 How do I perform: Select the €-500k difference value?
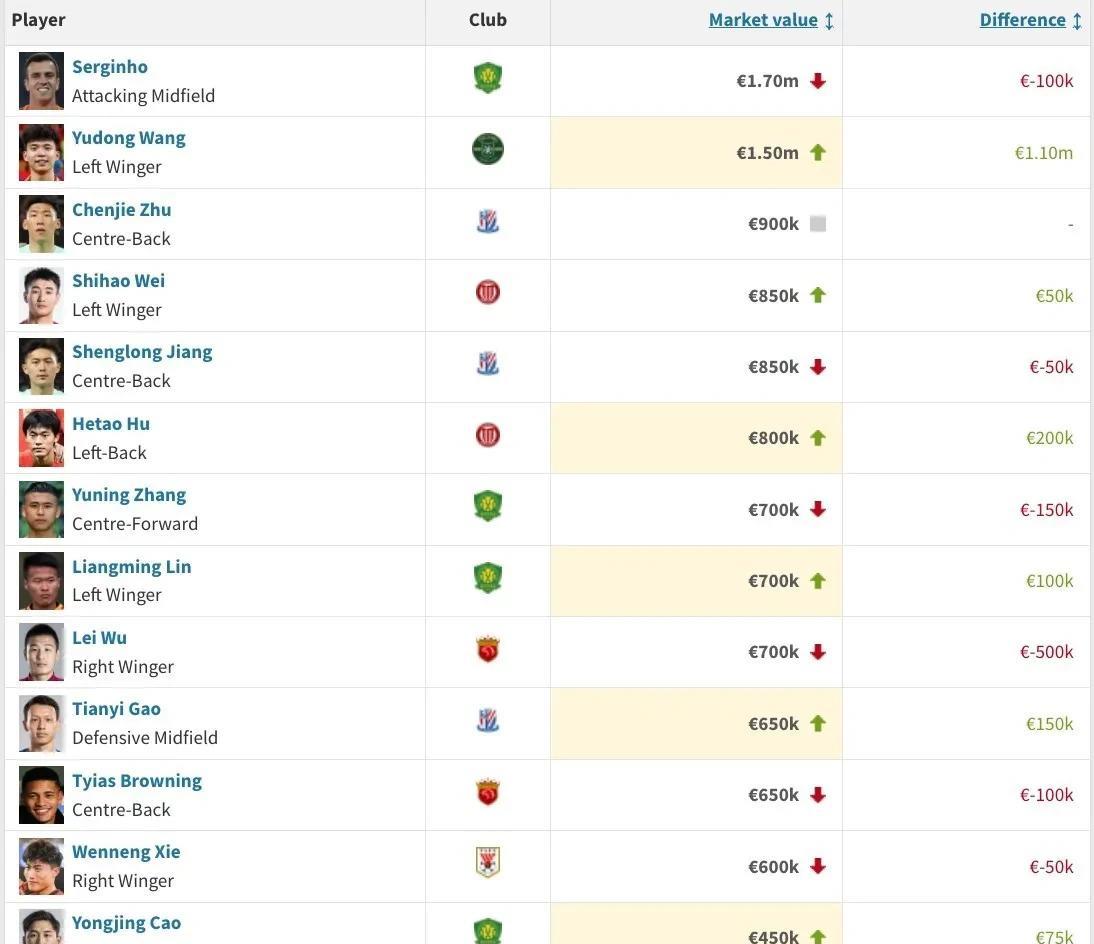point(1047,652)
